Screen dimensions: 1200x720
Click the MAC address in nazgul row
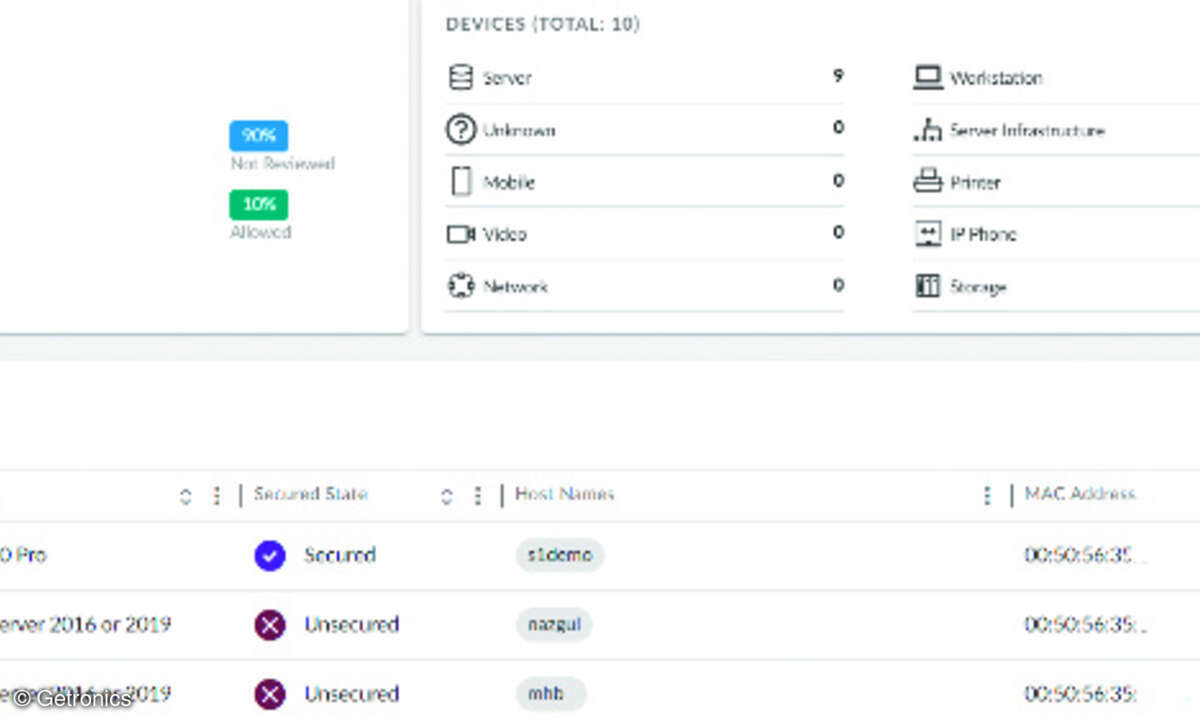(1086, 625)
